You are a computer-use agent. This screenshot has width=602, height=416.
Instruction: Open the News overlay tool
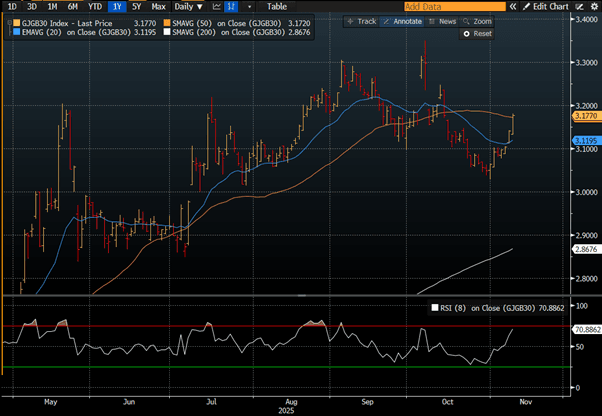pos(443,20)
